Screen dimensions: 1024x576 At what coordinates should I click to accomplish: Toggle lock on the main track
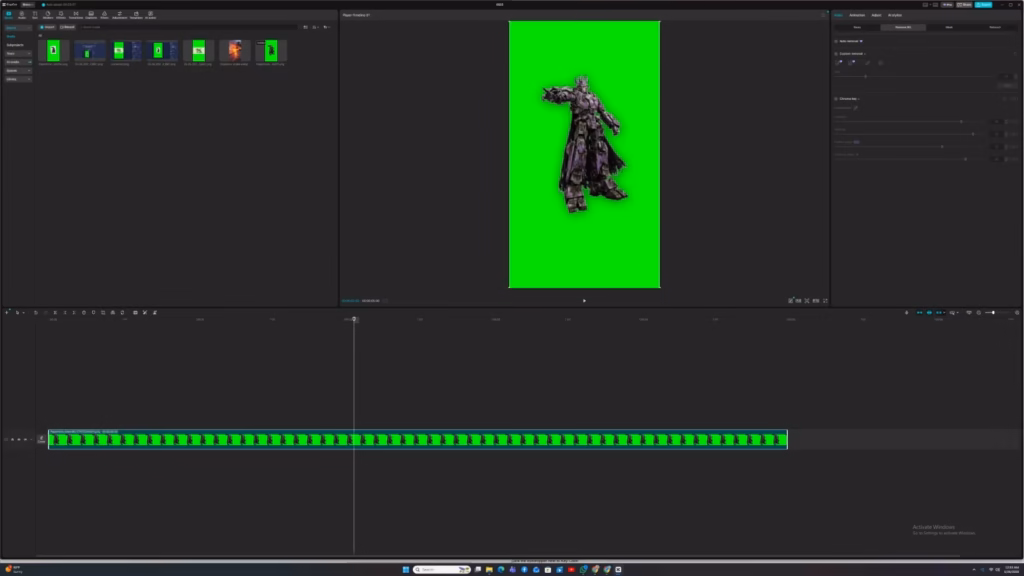pos(12,440)
